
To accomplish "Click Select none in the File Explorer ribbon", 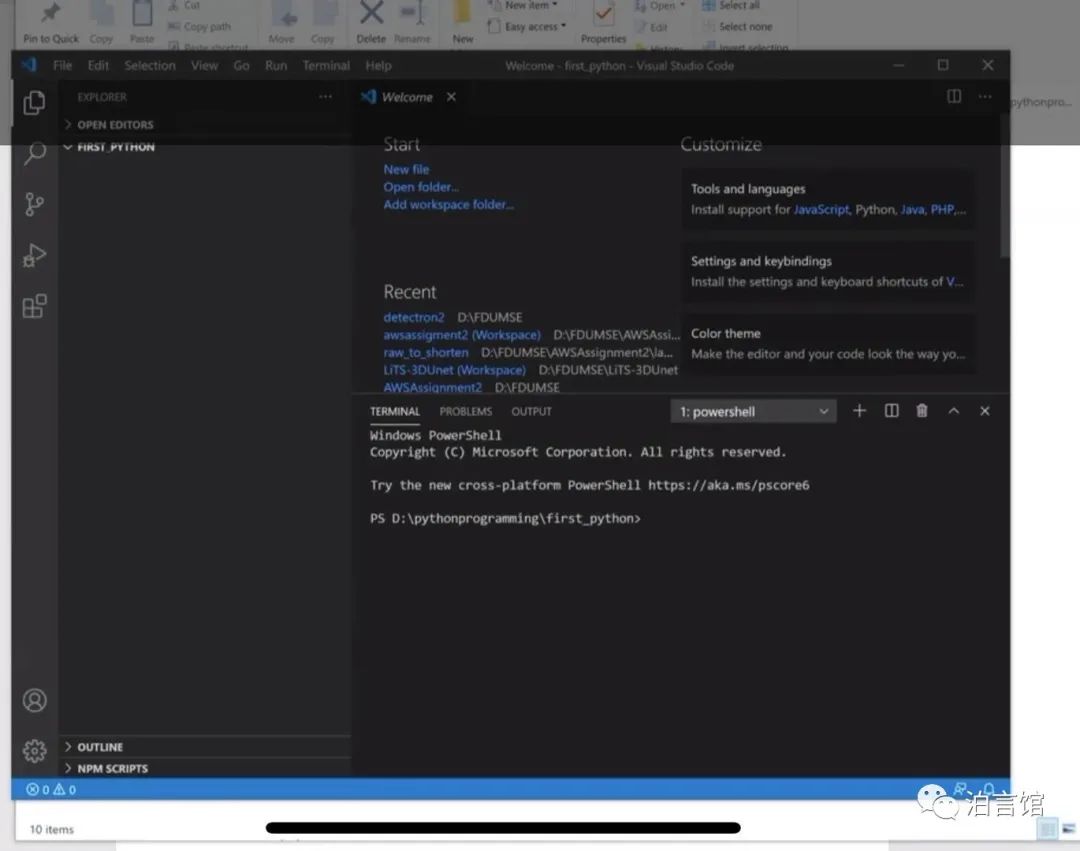I will pyautogui.click(x=737, y=27).
